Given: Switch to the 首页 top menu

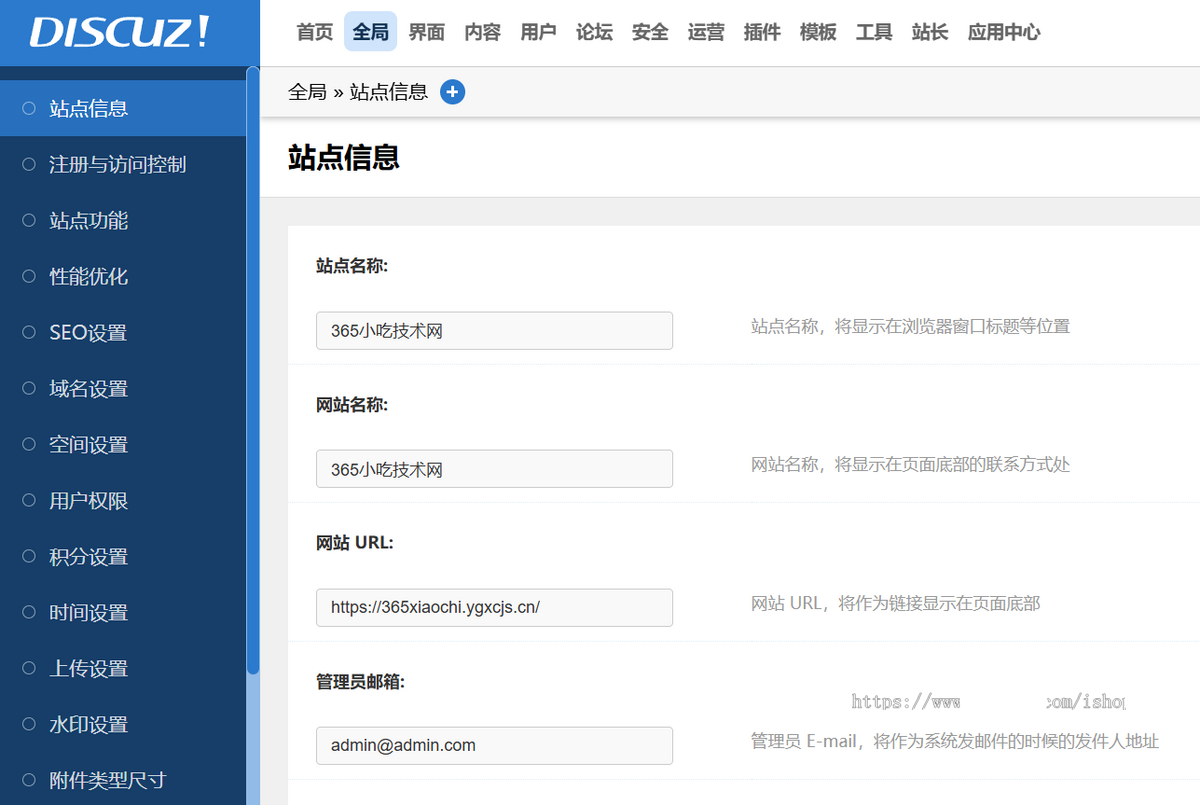Looking at the screenshot, I should pos(315,32).
